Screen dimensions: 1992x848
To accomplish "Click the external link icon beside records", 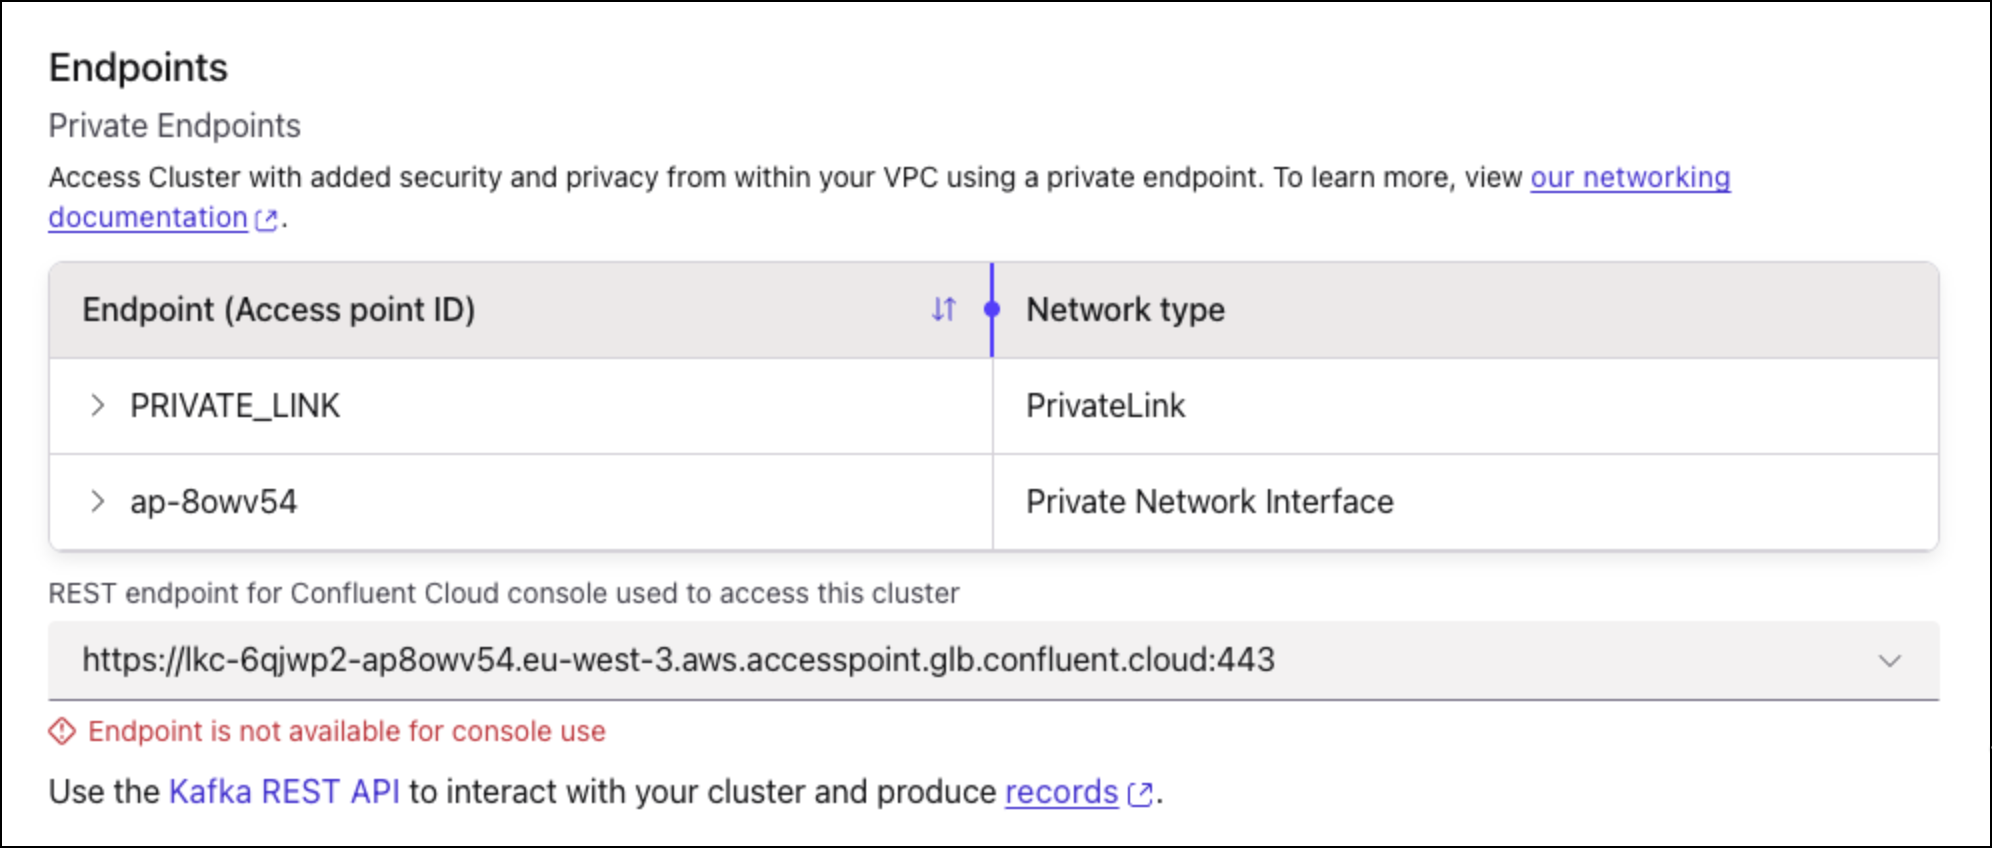I will 1139,793.
